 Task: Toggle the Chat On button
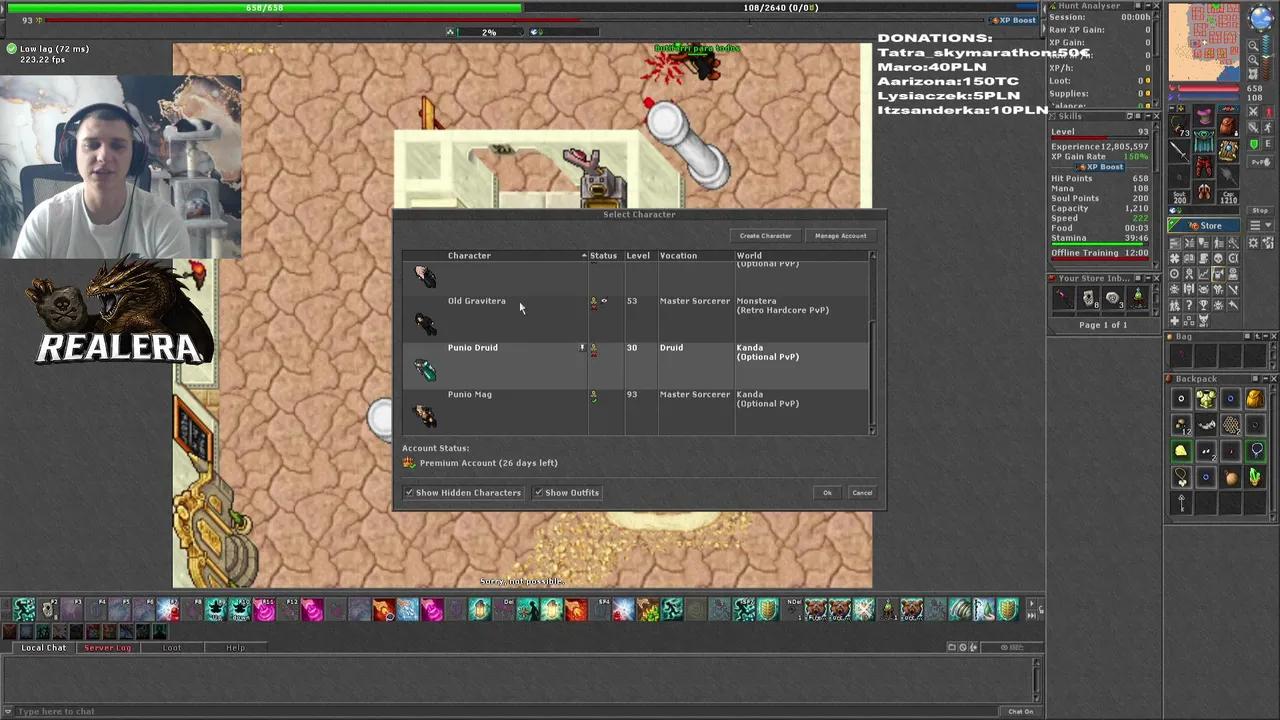[x=1020, y=711]
